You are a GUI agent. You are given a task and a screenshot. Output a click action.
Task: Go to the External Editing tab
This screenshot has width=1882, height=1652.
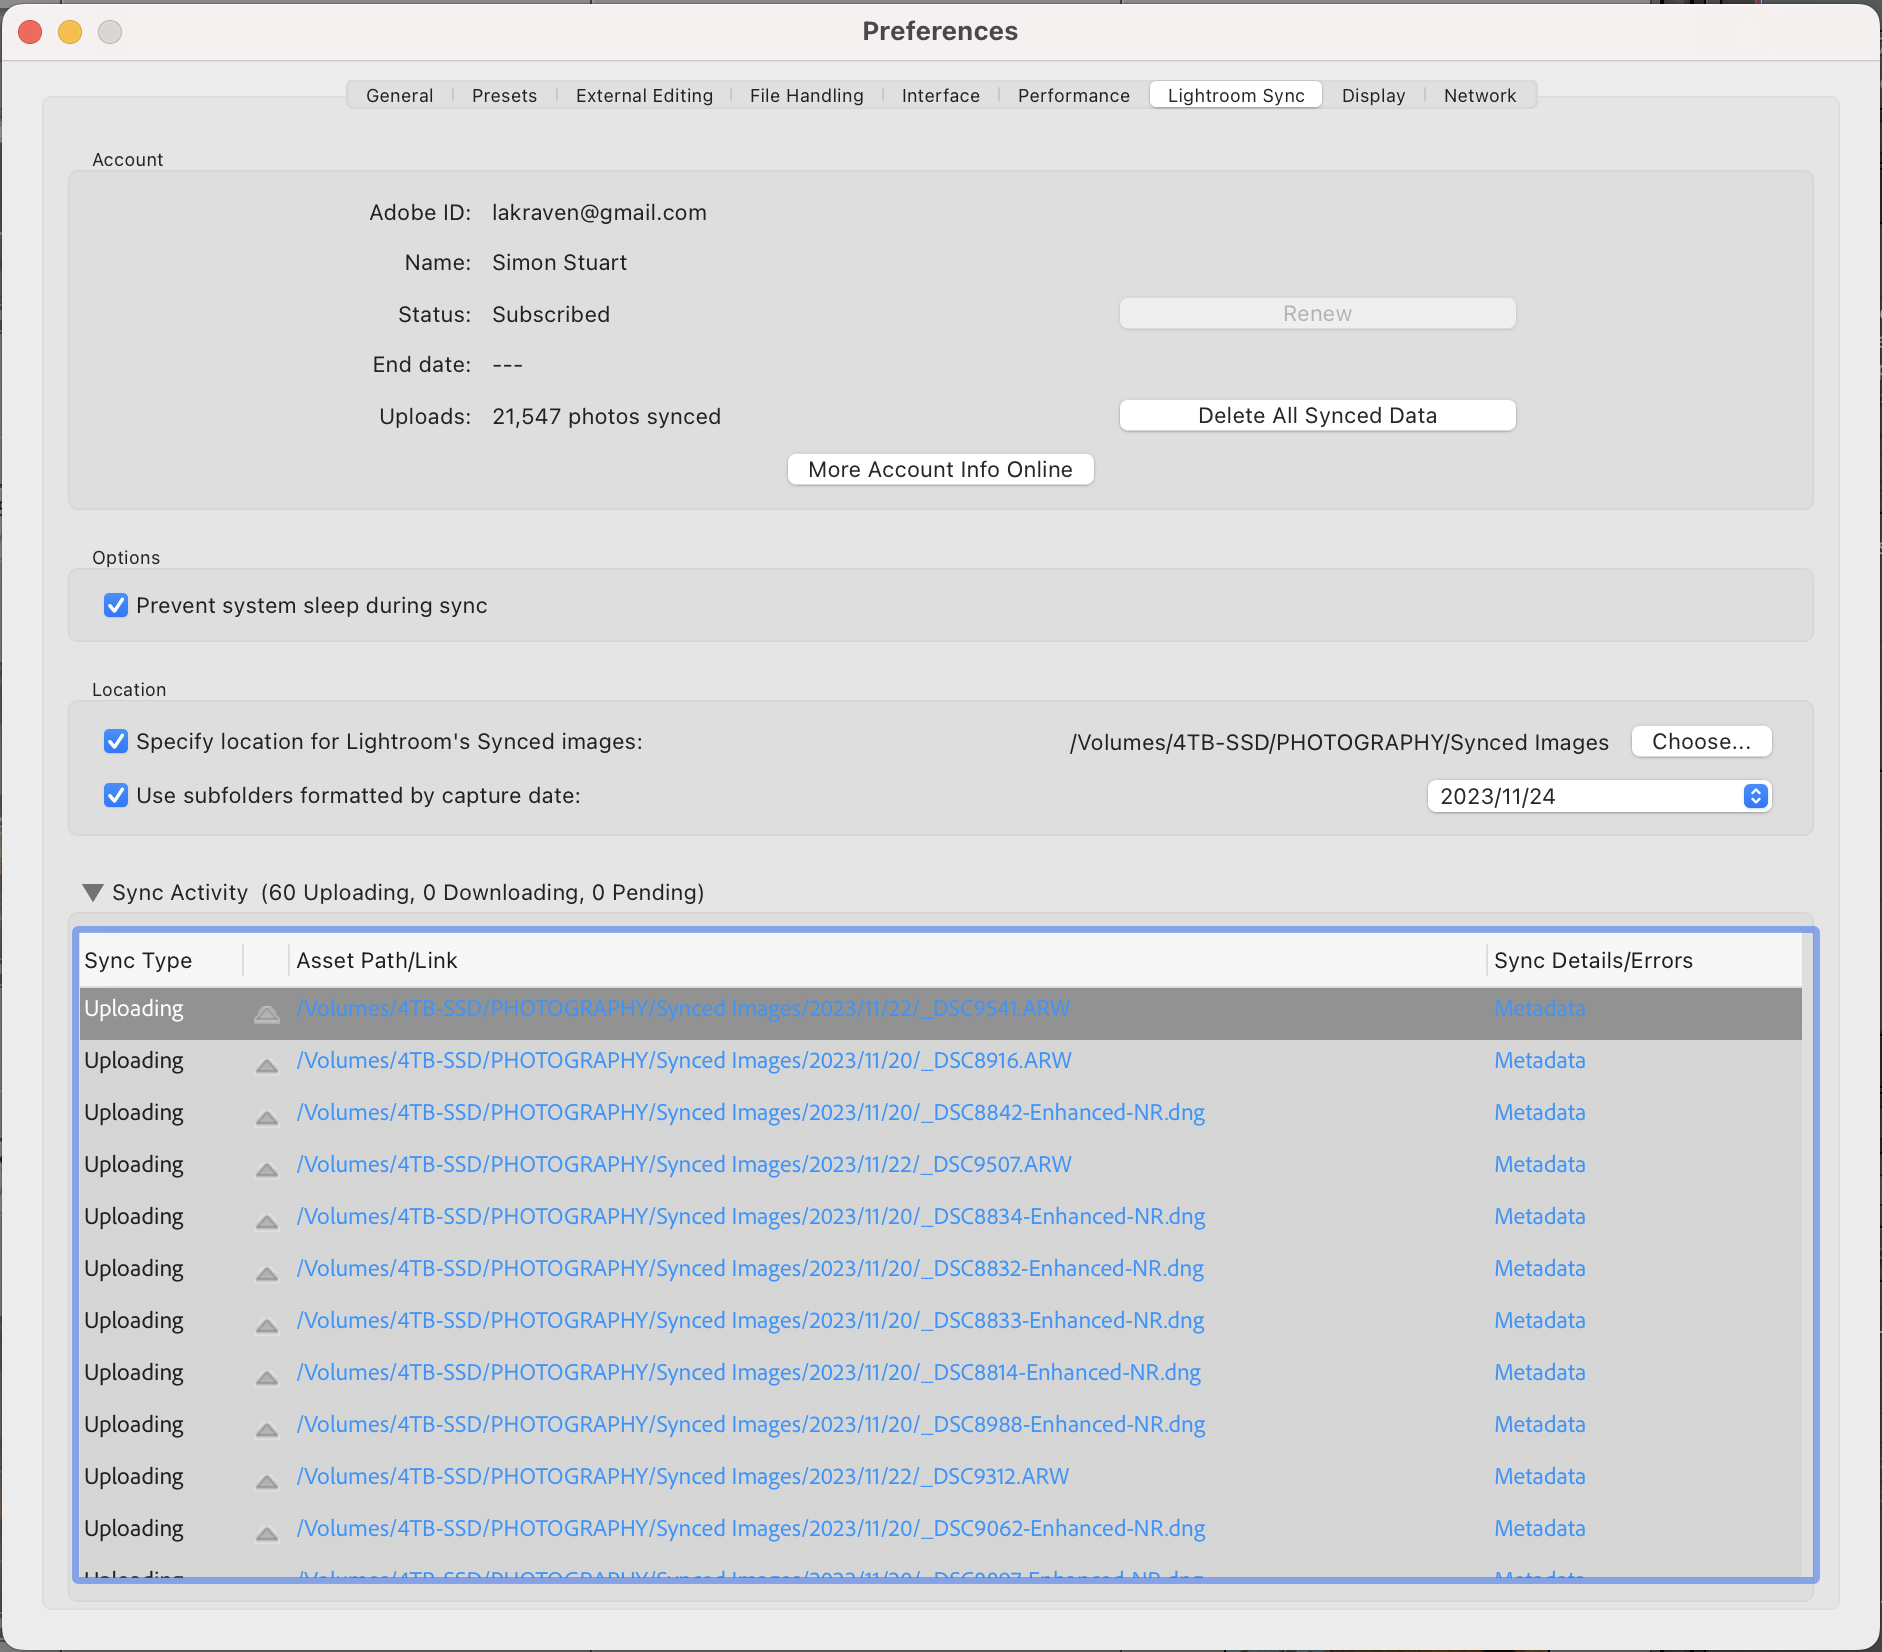645,95
